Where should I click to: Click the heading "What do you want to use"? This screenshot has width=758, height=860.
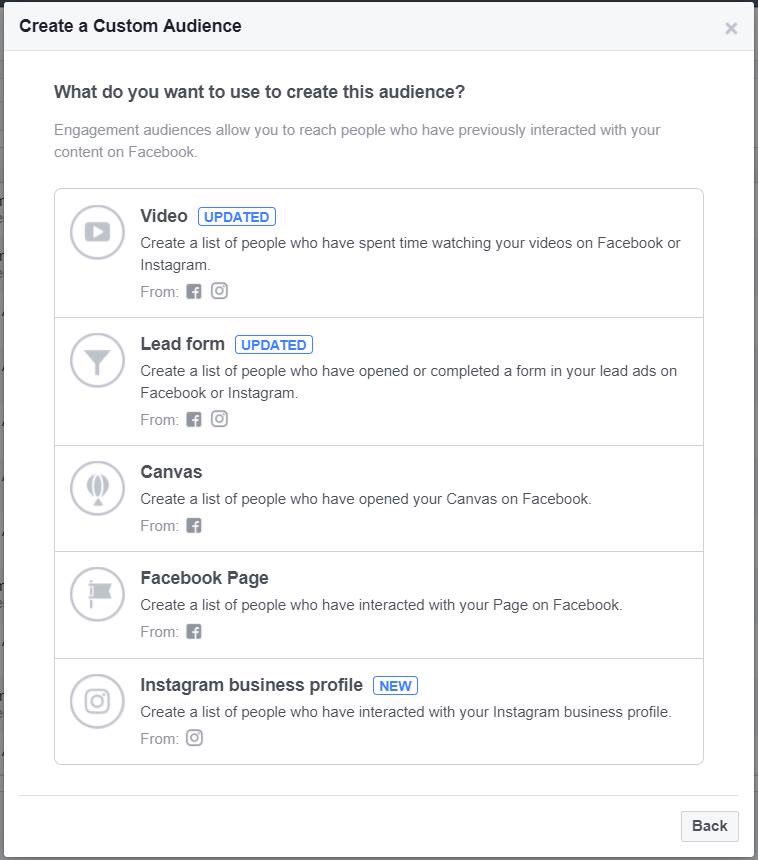[259, 92]
